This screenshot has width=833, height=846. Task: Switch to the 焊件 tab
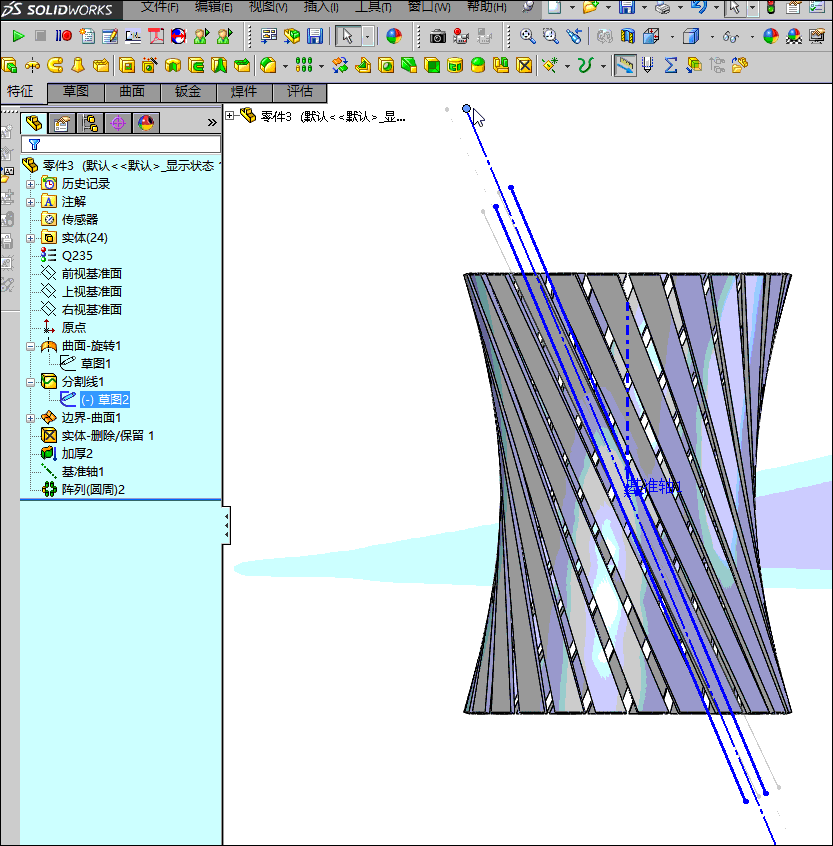pos(244,92)
